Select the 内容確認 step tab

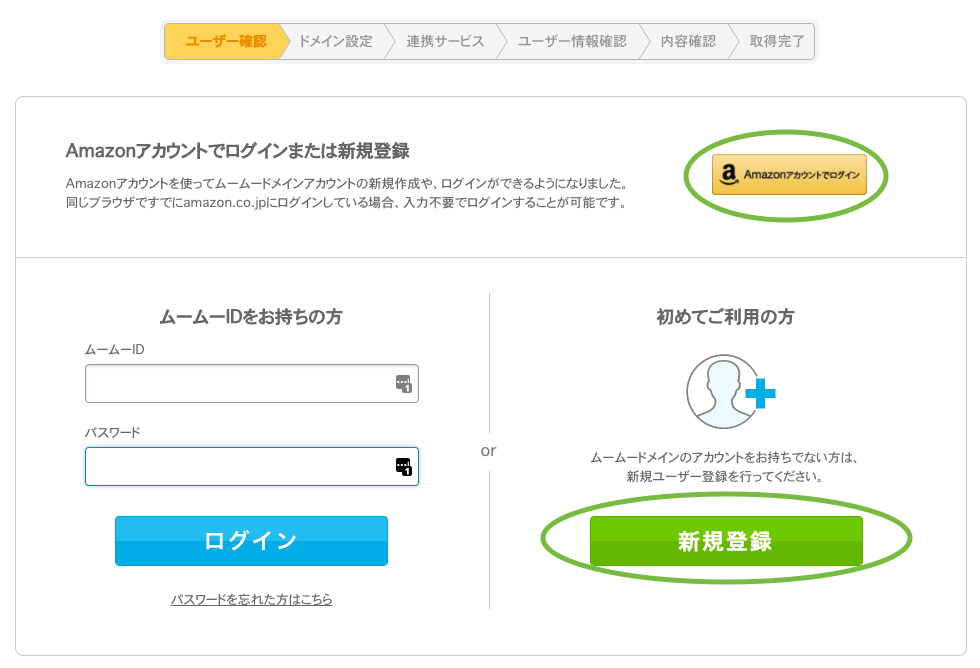coord(688,41)
